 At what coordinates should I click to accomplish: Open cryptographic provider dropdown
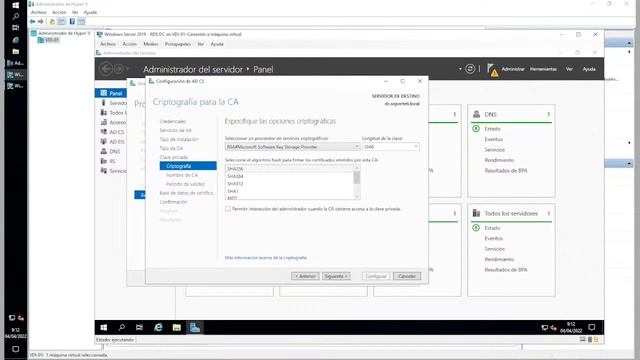[292, 147]
